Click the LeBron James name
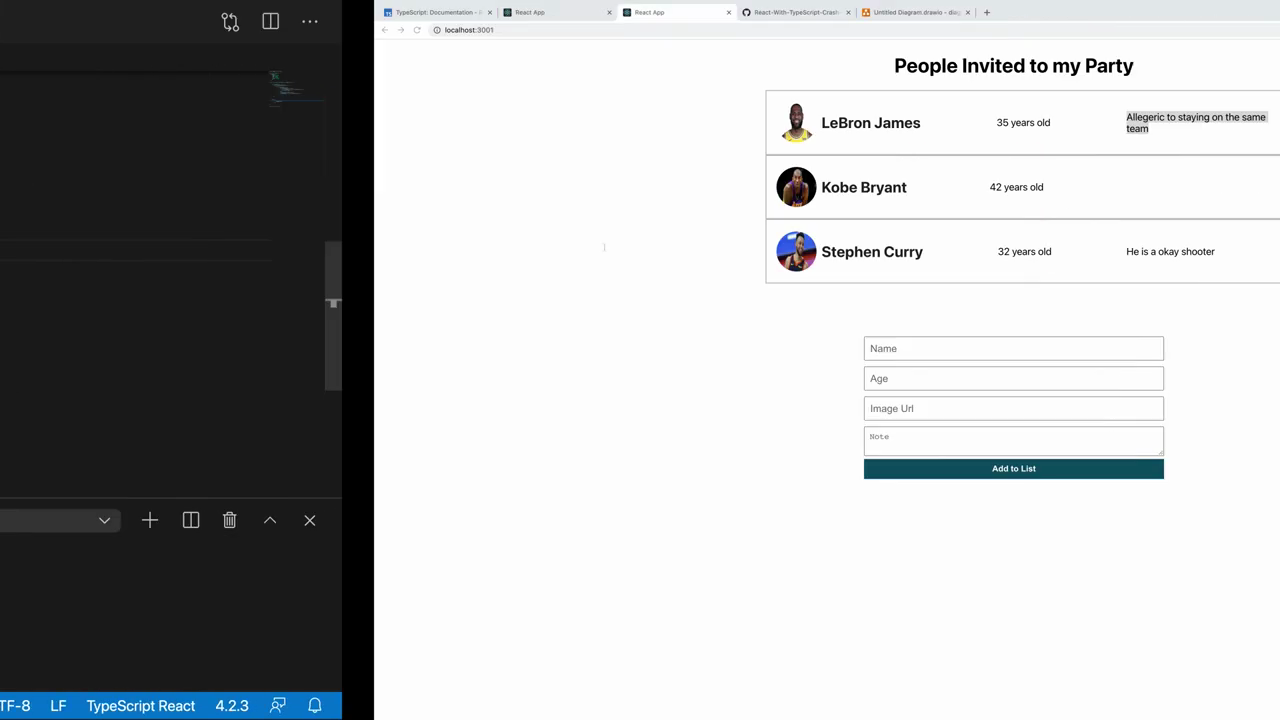 point(871,123)
